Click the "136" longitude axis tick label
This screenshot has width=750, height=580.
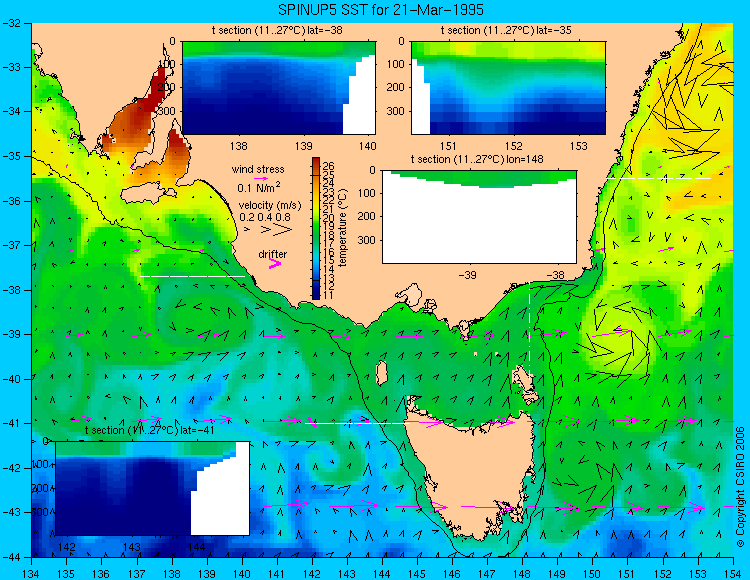[x=101, y=574]
